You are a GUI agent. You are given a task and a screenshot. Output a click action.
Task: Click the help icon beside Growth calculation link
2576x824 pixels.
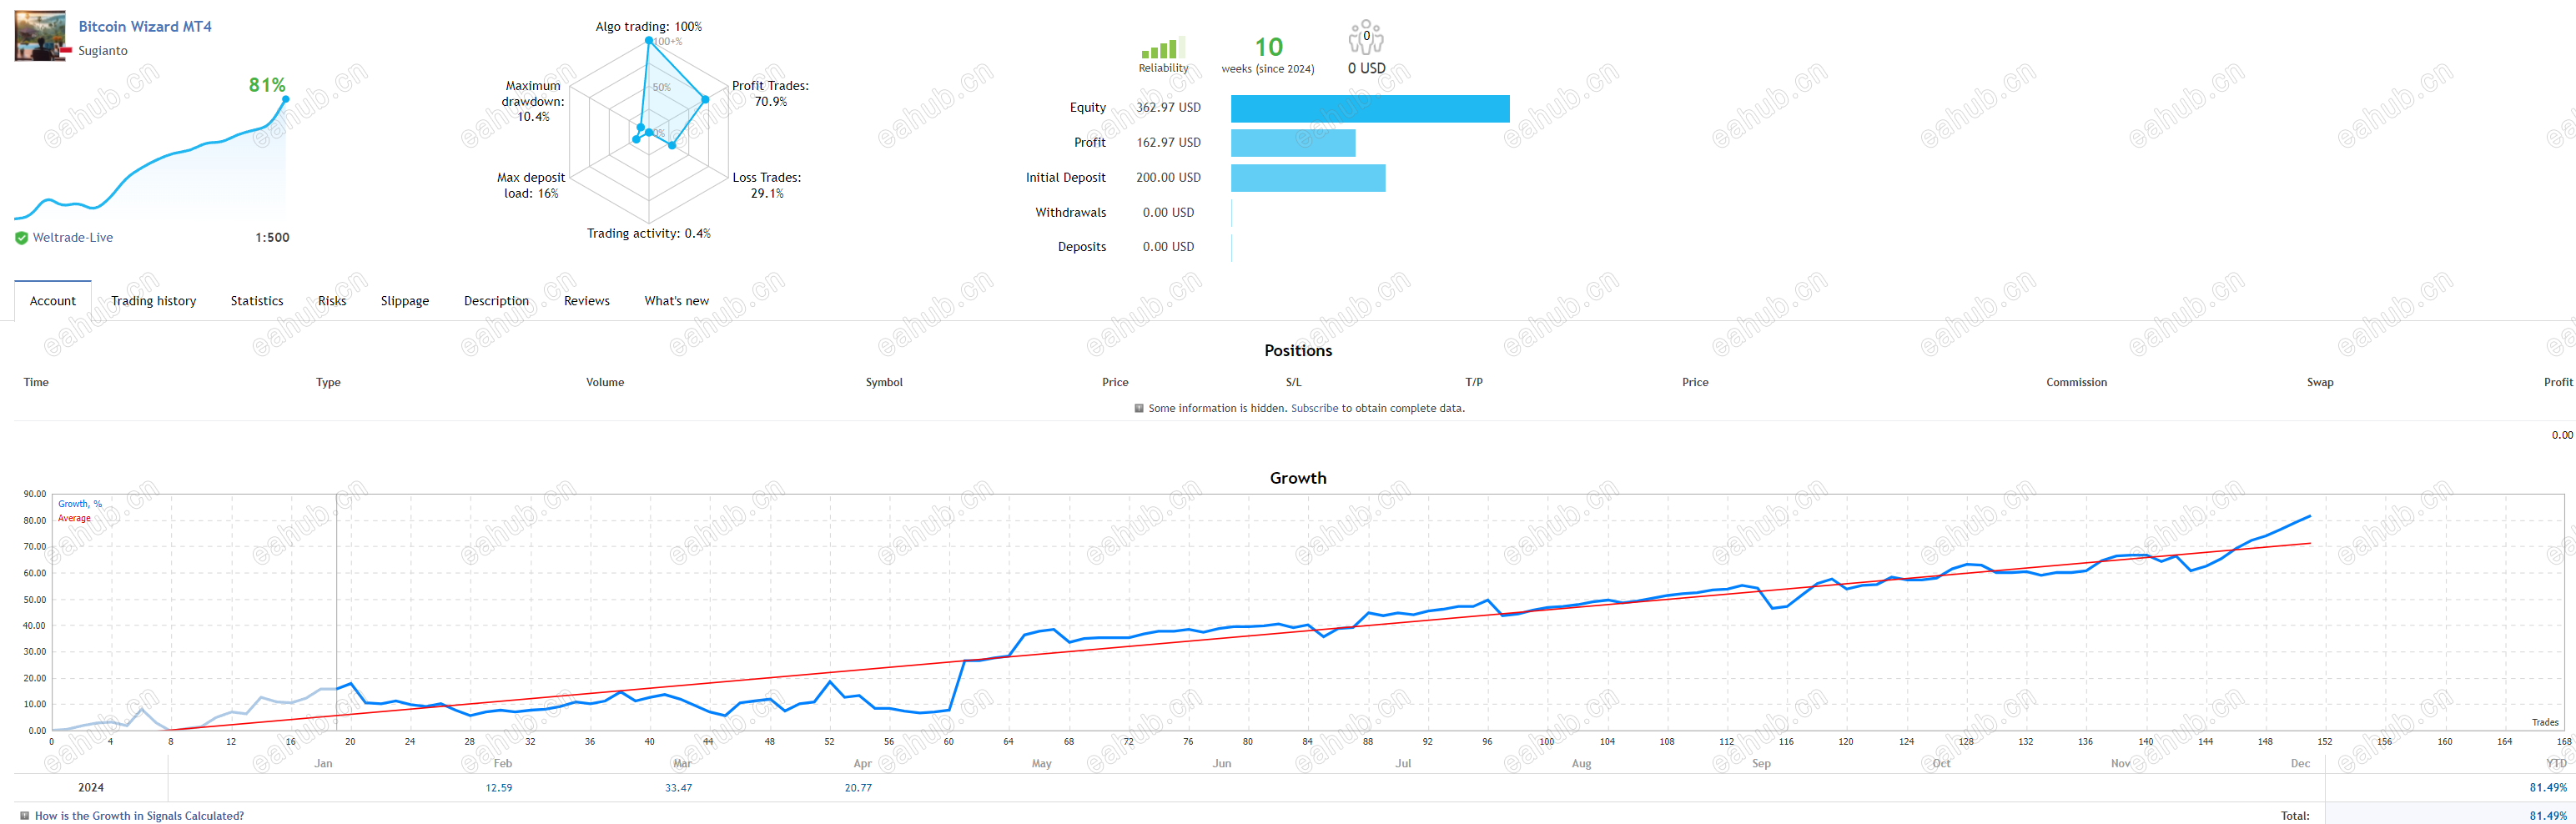click(x=25, y=816)
